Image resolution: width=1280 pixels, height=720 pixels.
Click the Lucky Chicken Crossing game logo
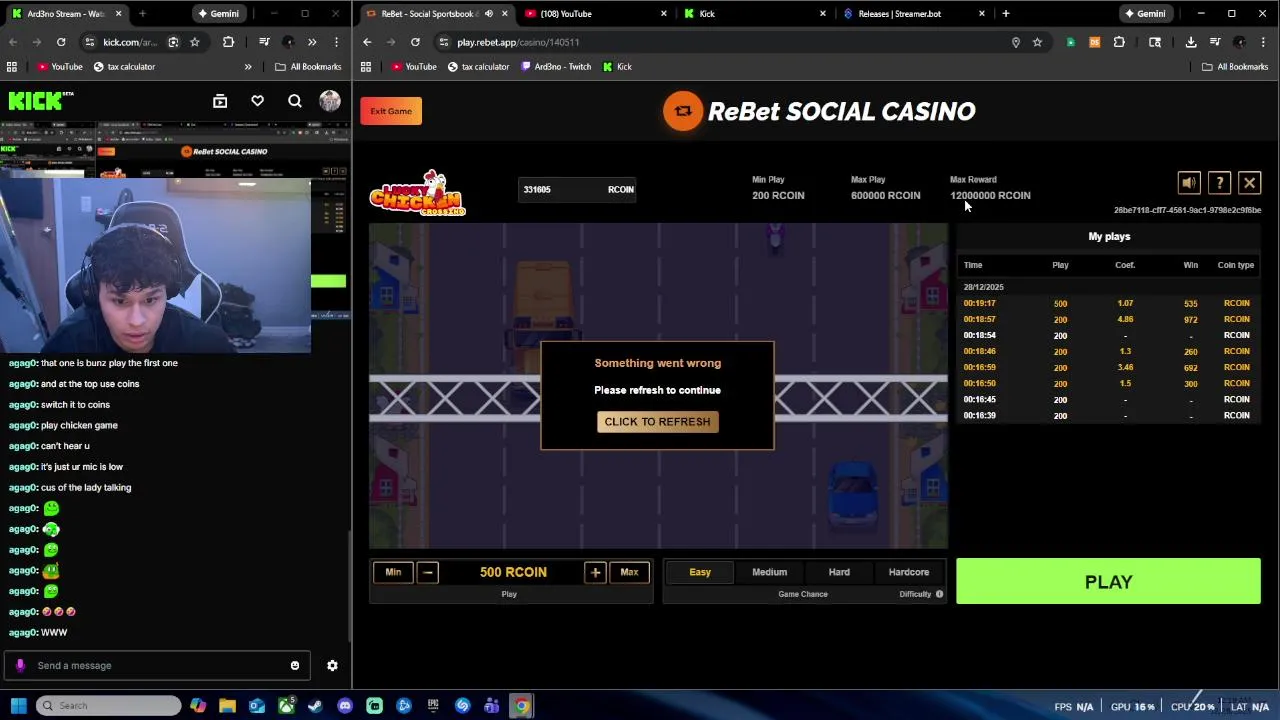[x=418, y=193]
